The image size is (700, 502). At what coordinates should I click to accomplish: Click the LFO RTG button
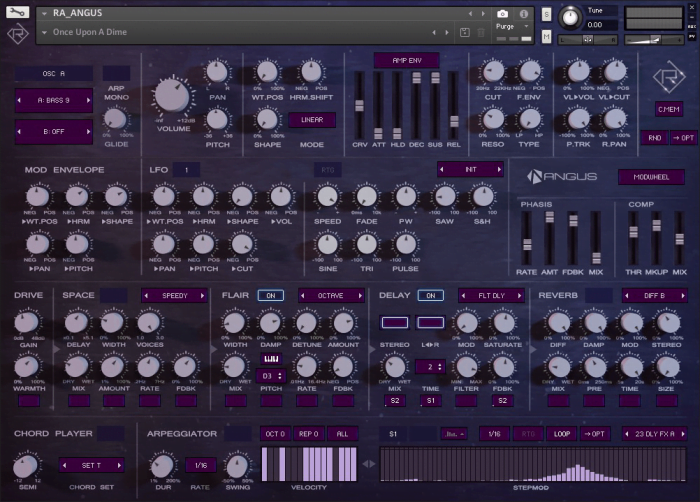[327, 170]
